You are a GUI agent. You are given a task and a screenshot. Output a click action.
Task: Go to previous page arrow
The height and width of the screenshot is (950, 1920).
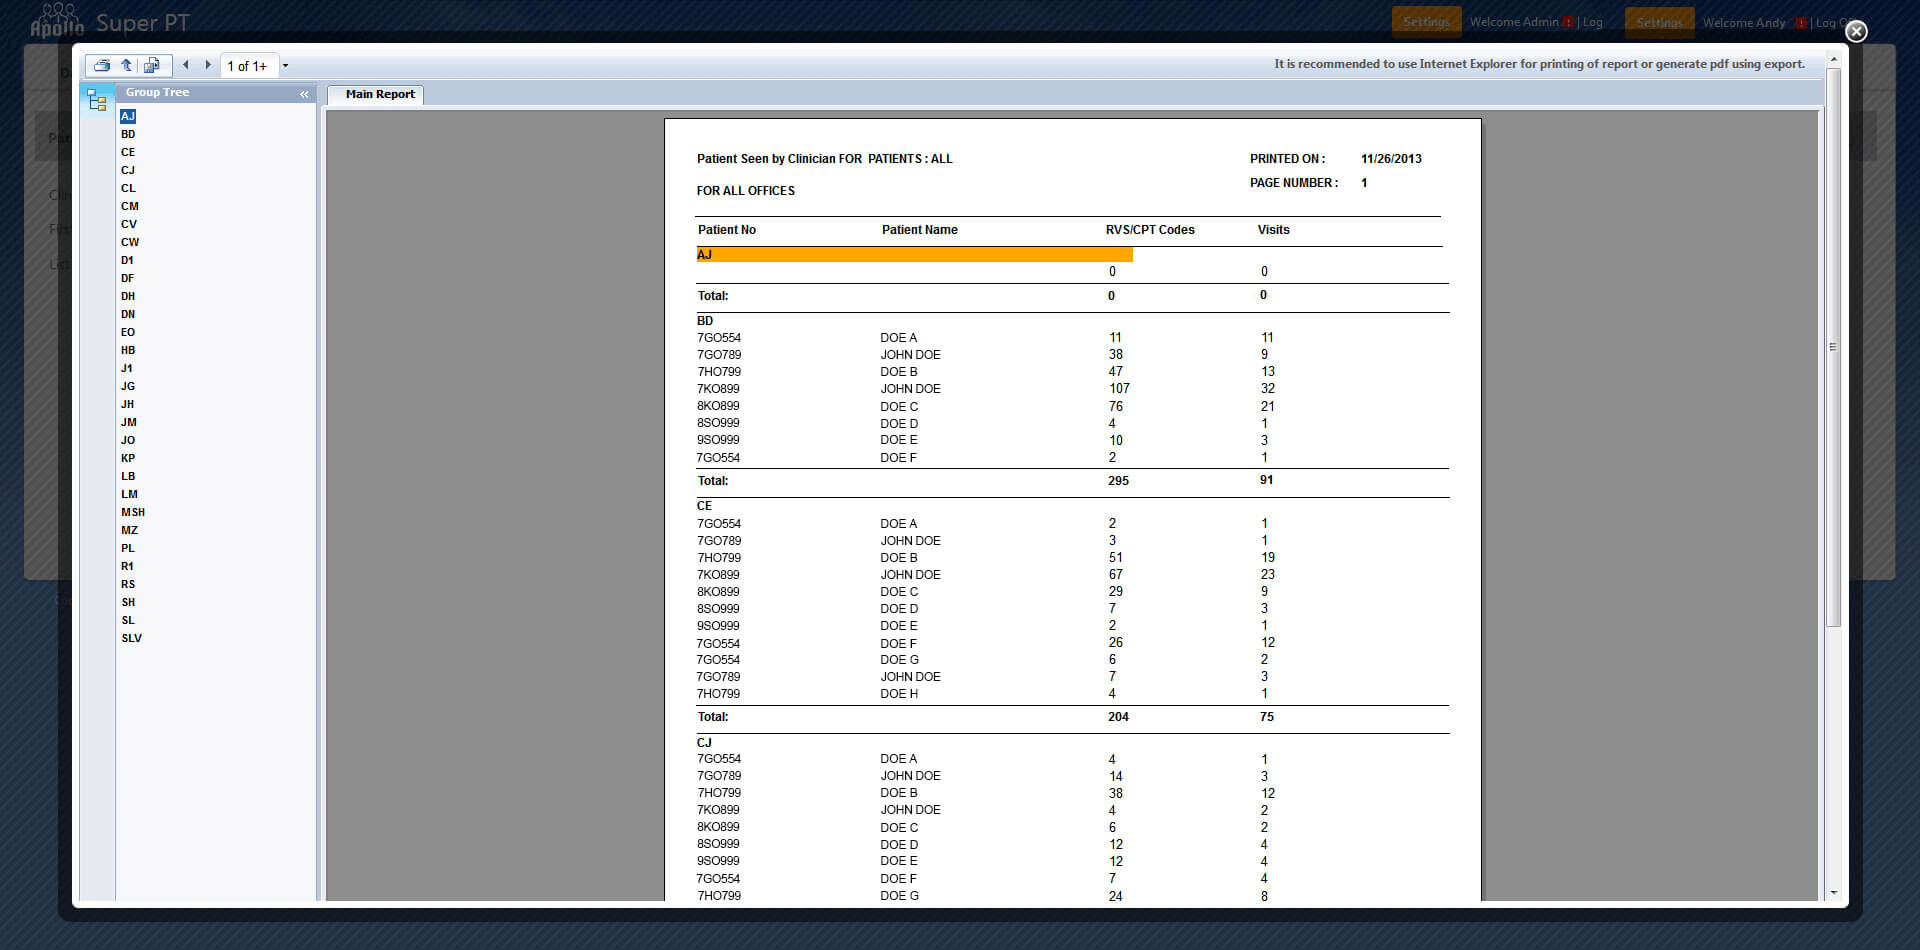pyautogui.click(x=186, y=65)
